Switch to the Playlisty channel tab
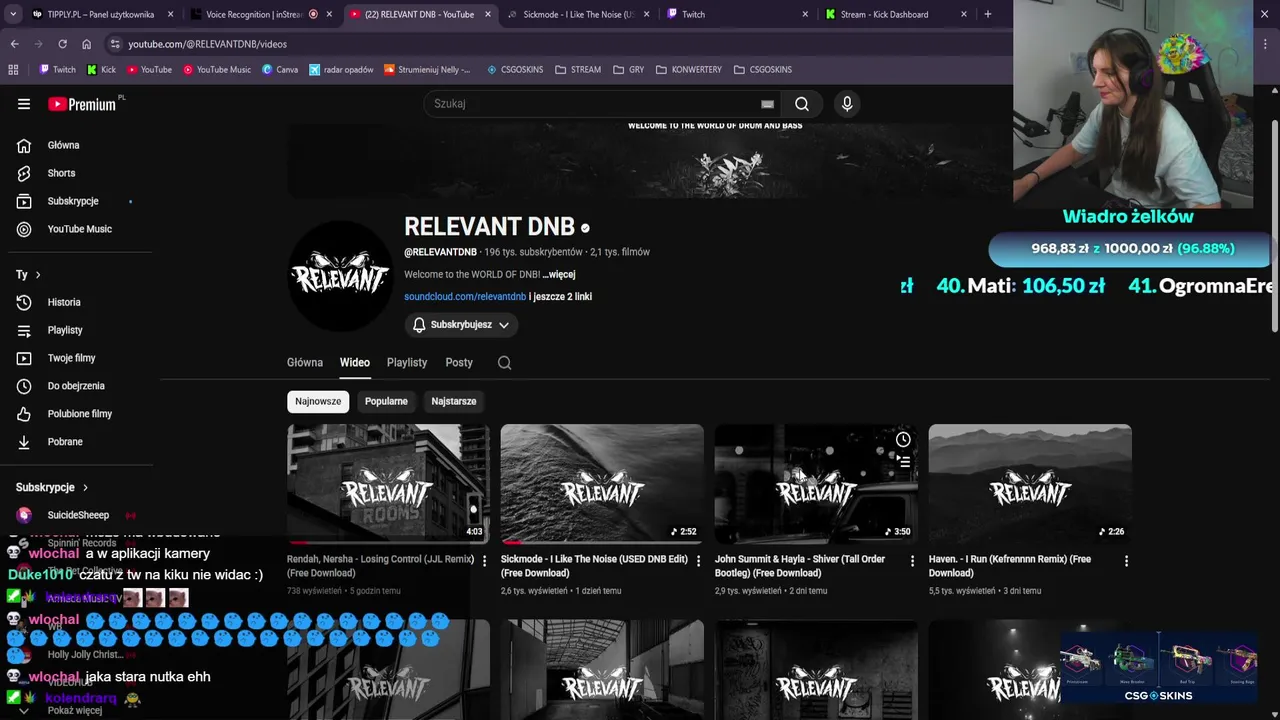The width and height of the screenshot is (1280, 720). [x=407, y=363]
